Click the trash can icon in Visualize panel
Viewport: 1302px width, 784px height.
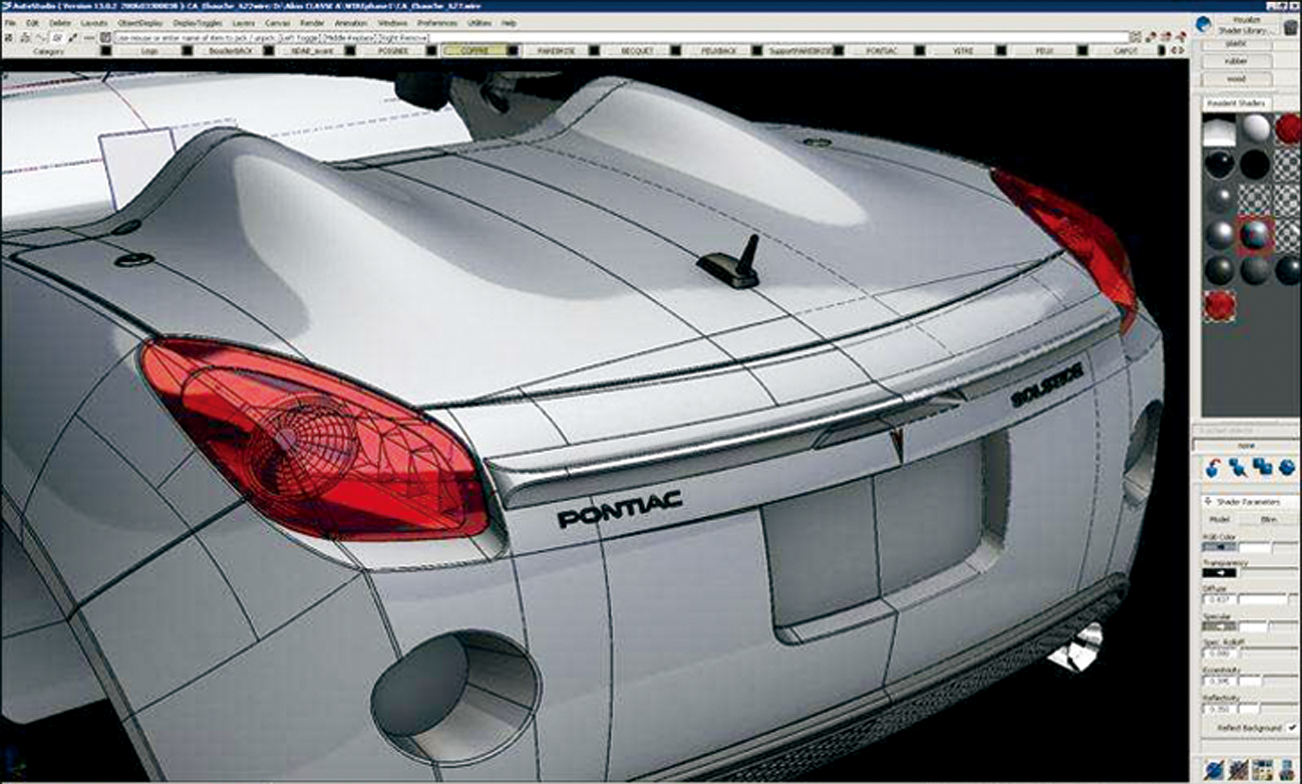1289,27
